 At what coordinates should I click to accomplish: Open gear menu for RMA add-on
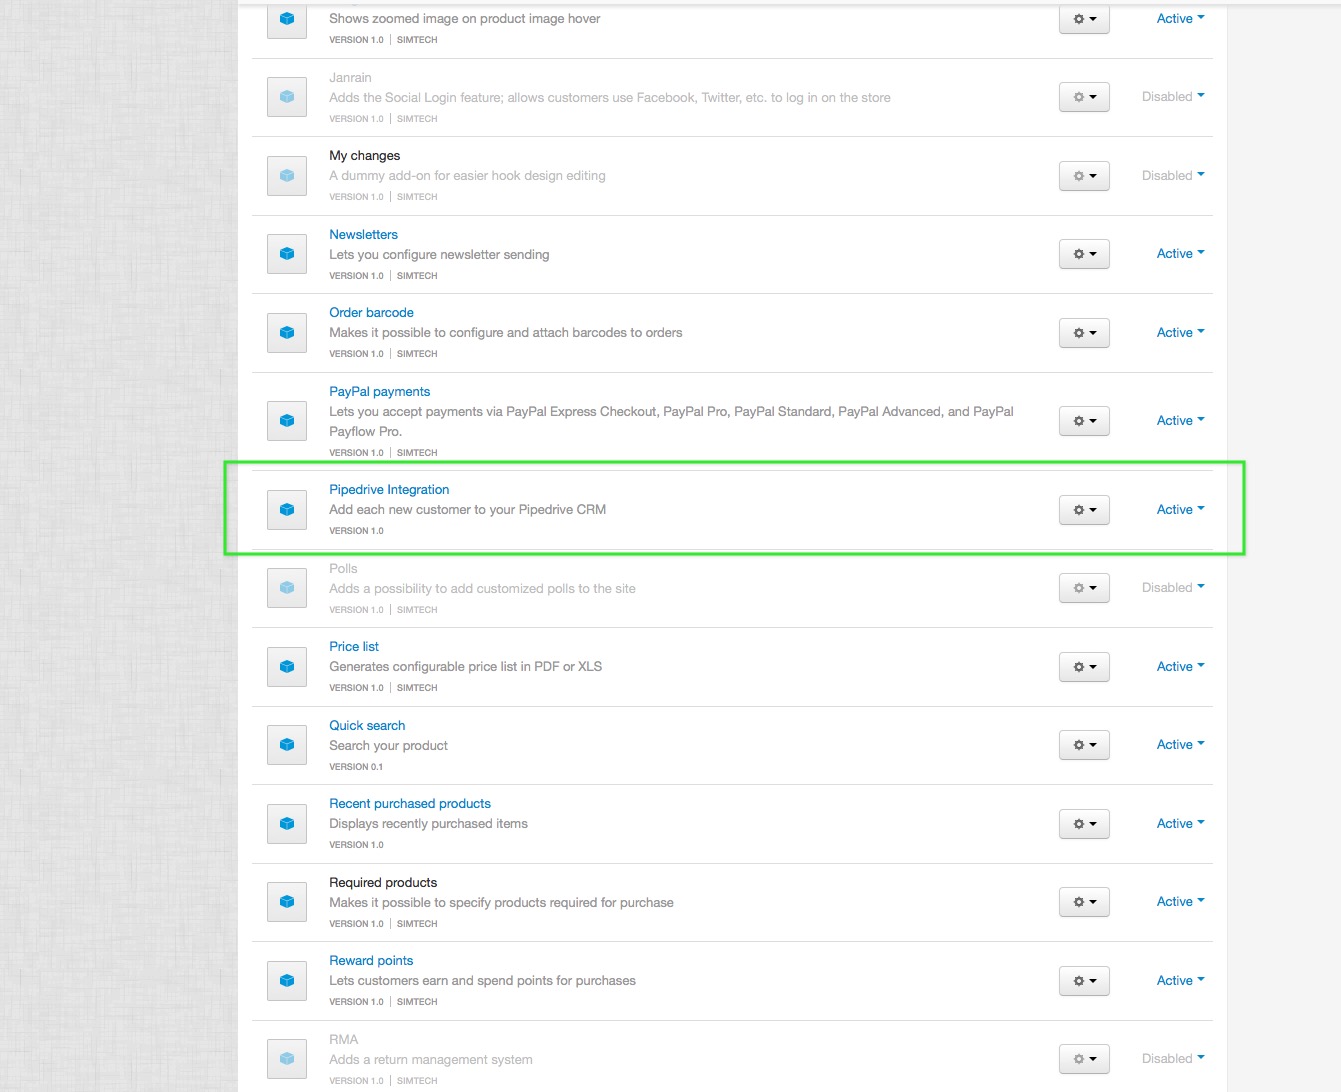pos(1084,1059)
